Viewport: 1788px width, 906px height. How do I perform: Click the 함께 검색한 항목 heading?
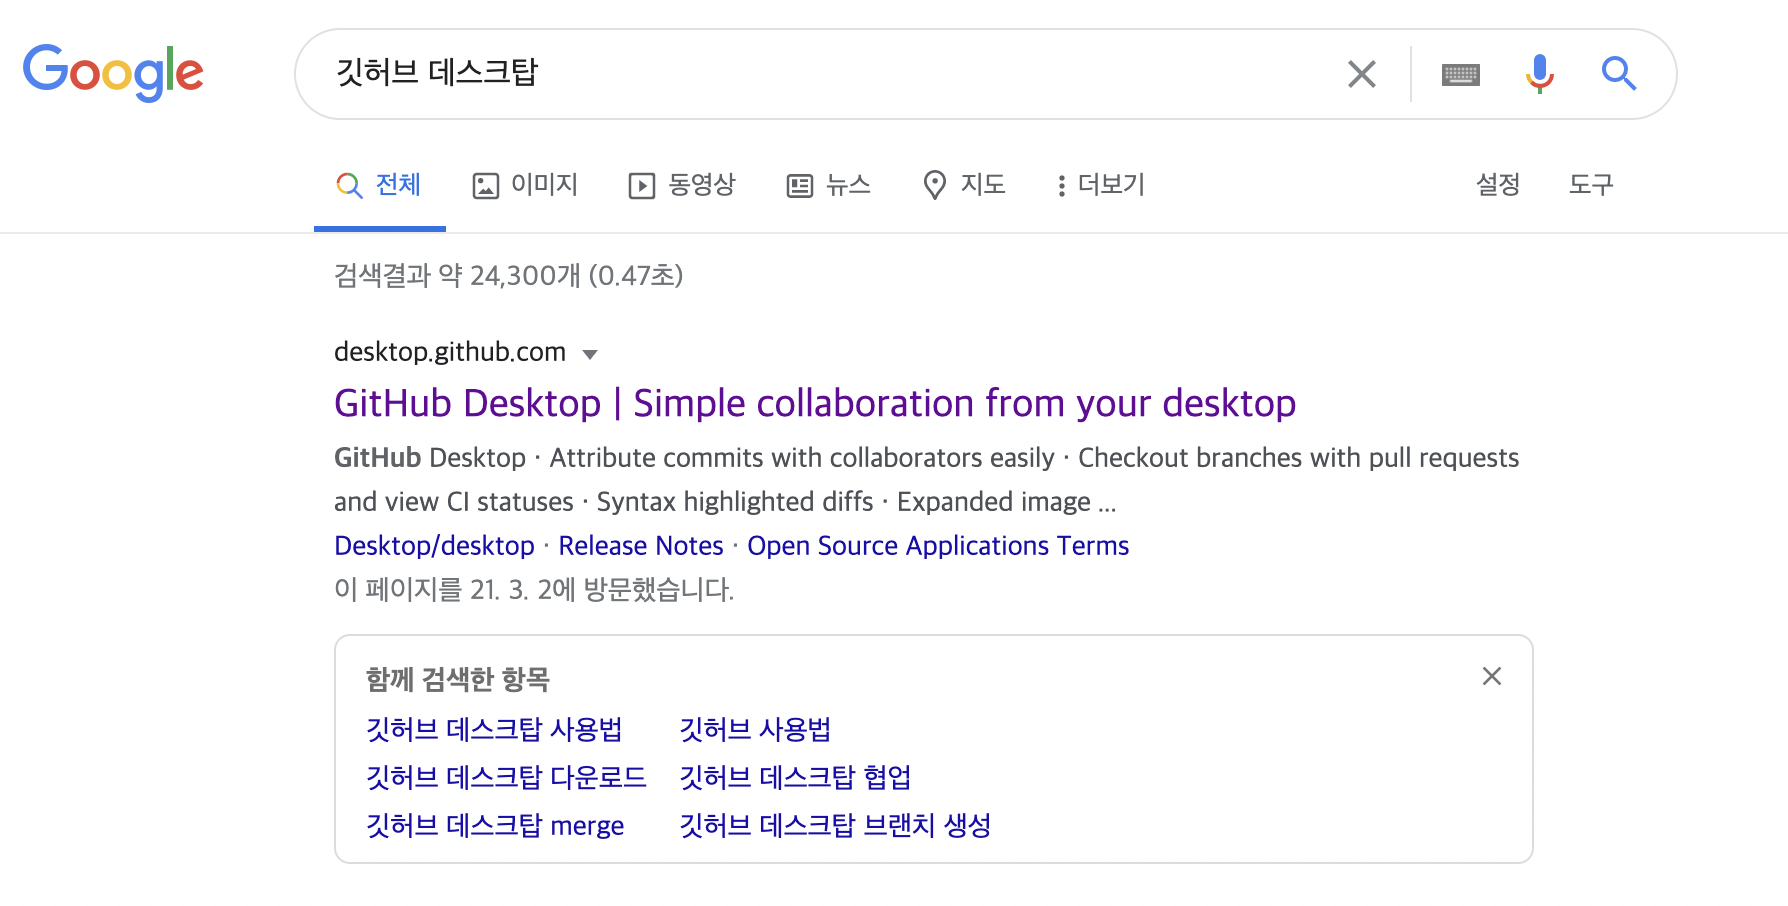pos(458,680)
